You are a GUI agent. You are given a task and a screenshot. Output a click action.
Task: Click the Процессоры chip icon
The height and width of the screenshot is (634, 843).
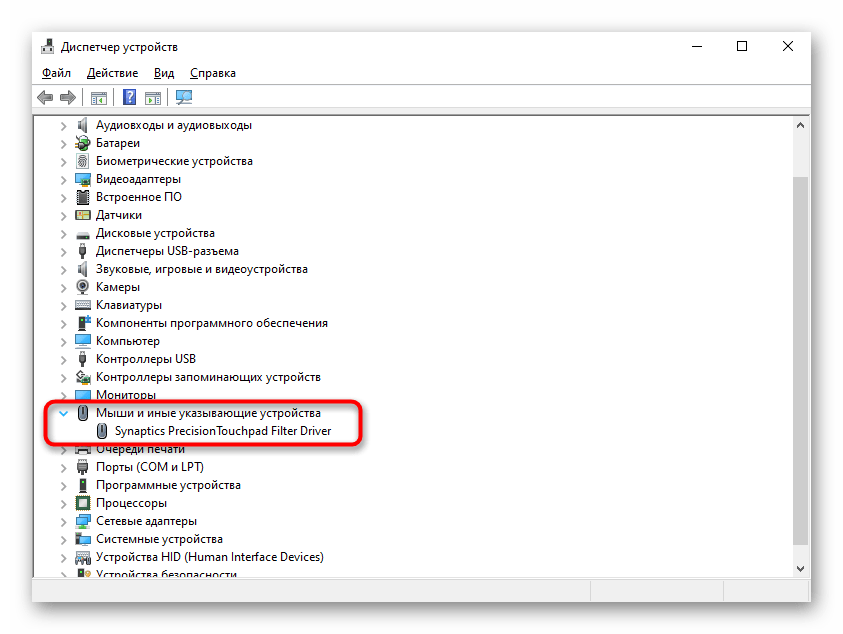[x=83, y=503]
